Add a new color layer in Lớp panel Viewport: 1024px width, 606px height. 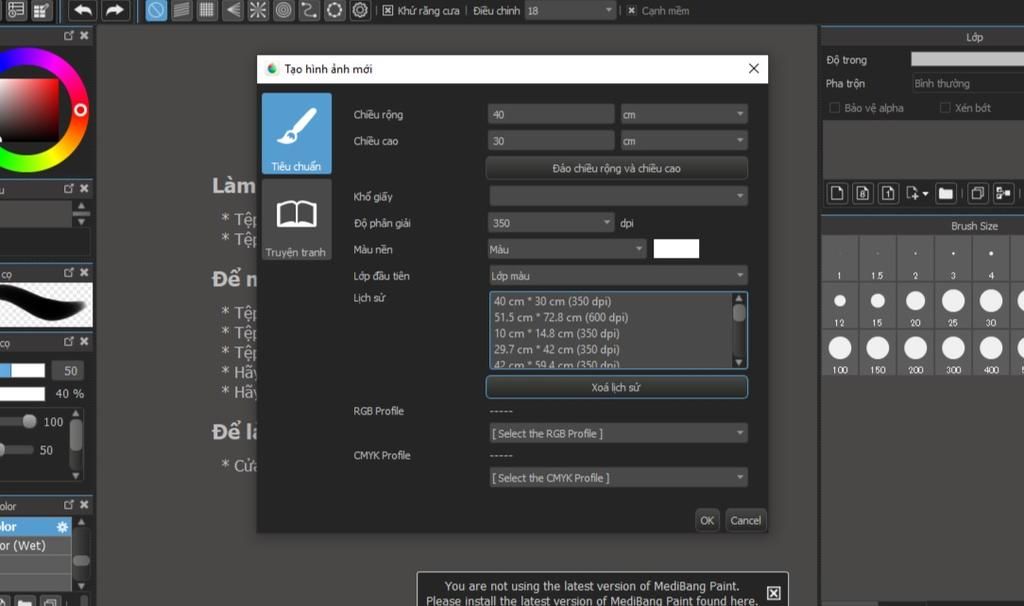837,193
